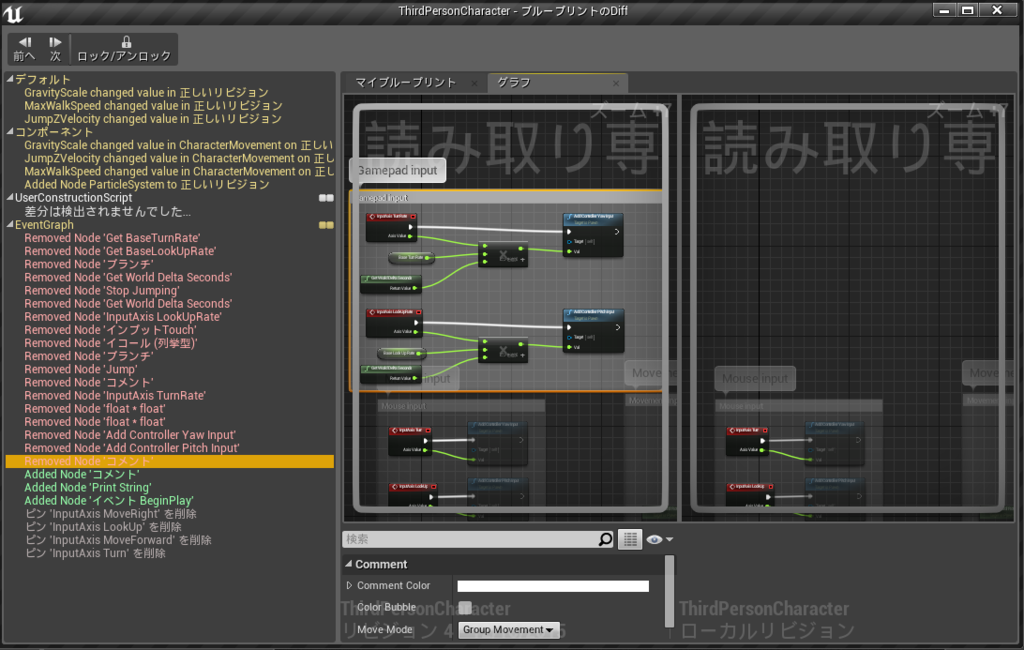Screen dimensions: 1024x650
Task: Click UserConstructionScript graph indicator icon
Action: [x=326, y=198]
